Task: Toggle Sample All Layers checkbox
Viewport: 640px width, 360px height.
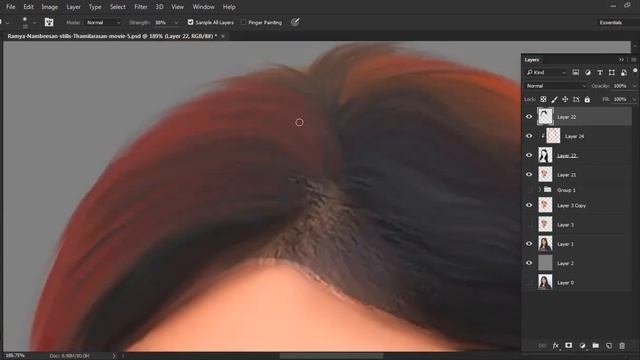Action: click(x=190, y=22)
